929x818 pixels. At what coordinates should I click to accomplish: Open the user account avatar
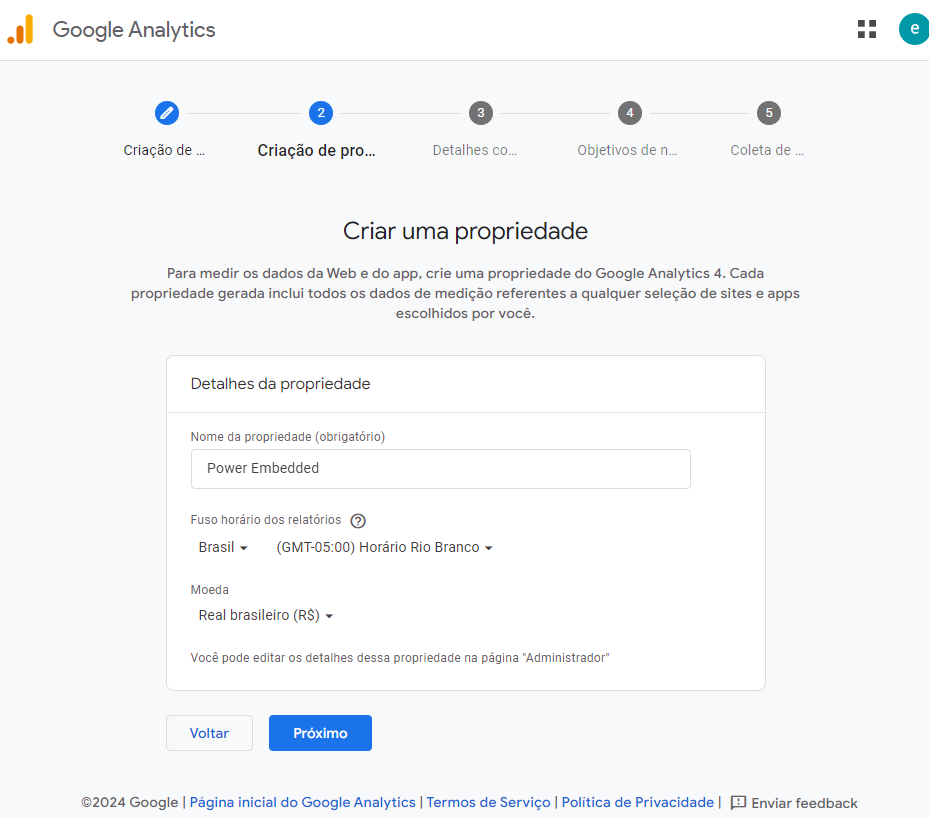[x=913, y=29]
